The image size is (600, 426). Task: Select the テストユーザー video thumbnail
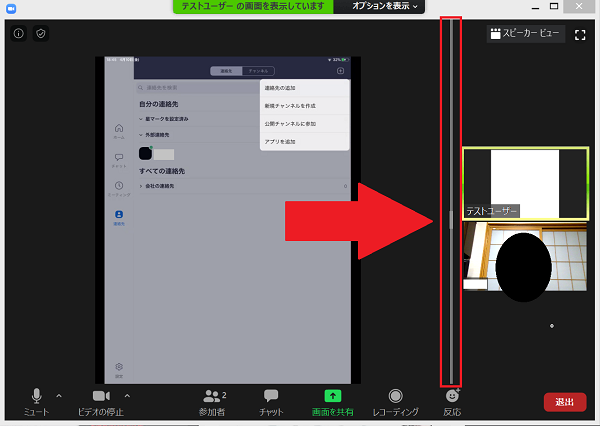525,184
